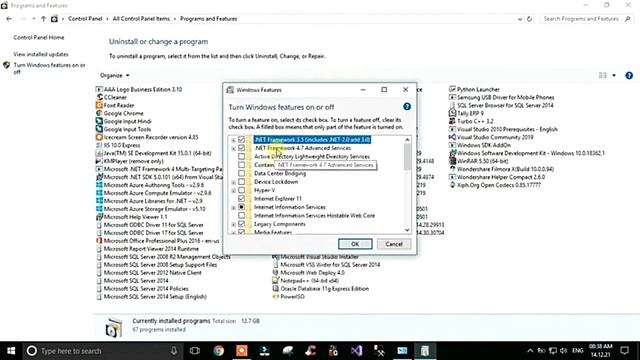Enable Device Lockdown checkbox
Image resolution: width=640 pixels, height=360 pixels.
[241, 182]
